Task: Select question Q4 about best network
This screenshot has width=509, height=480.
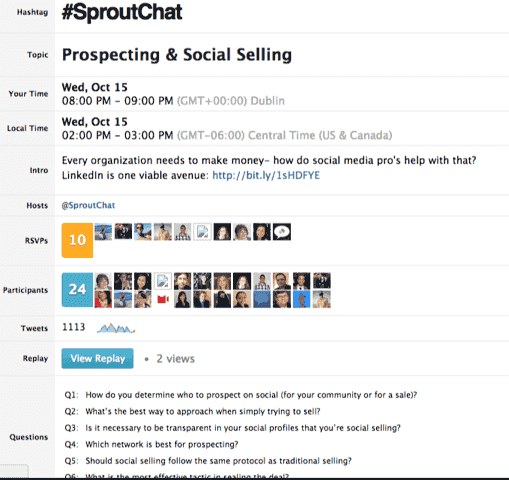Action: 151,444
